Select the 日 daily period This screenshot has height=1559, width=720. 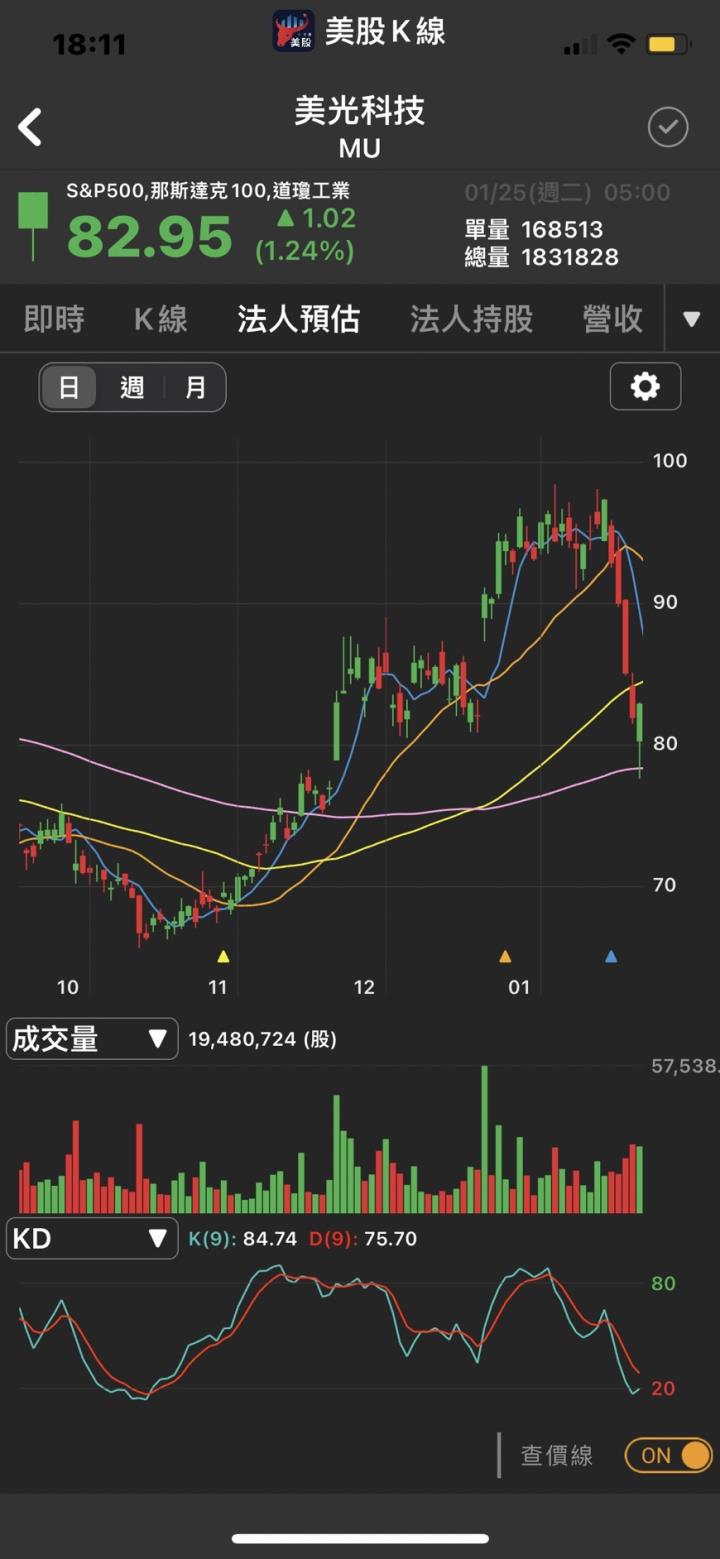[69, 387]
